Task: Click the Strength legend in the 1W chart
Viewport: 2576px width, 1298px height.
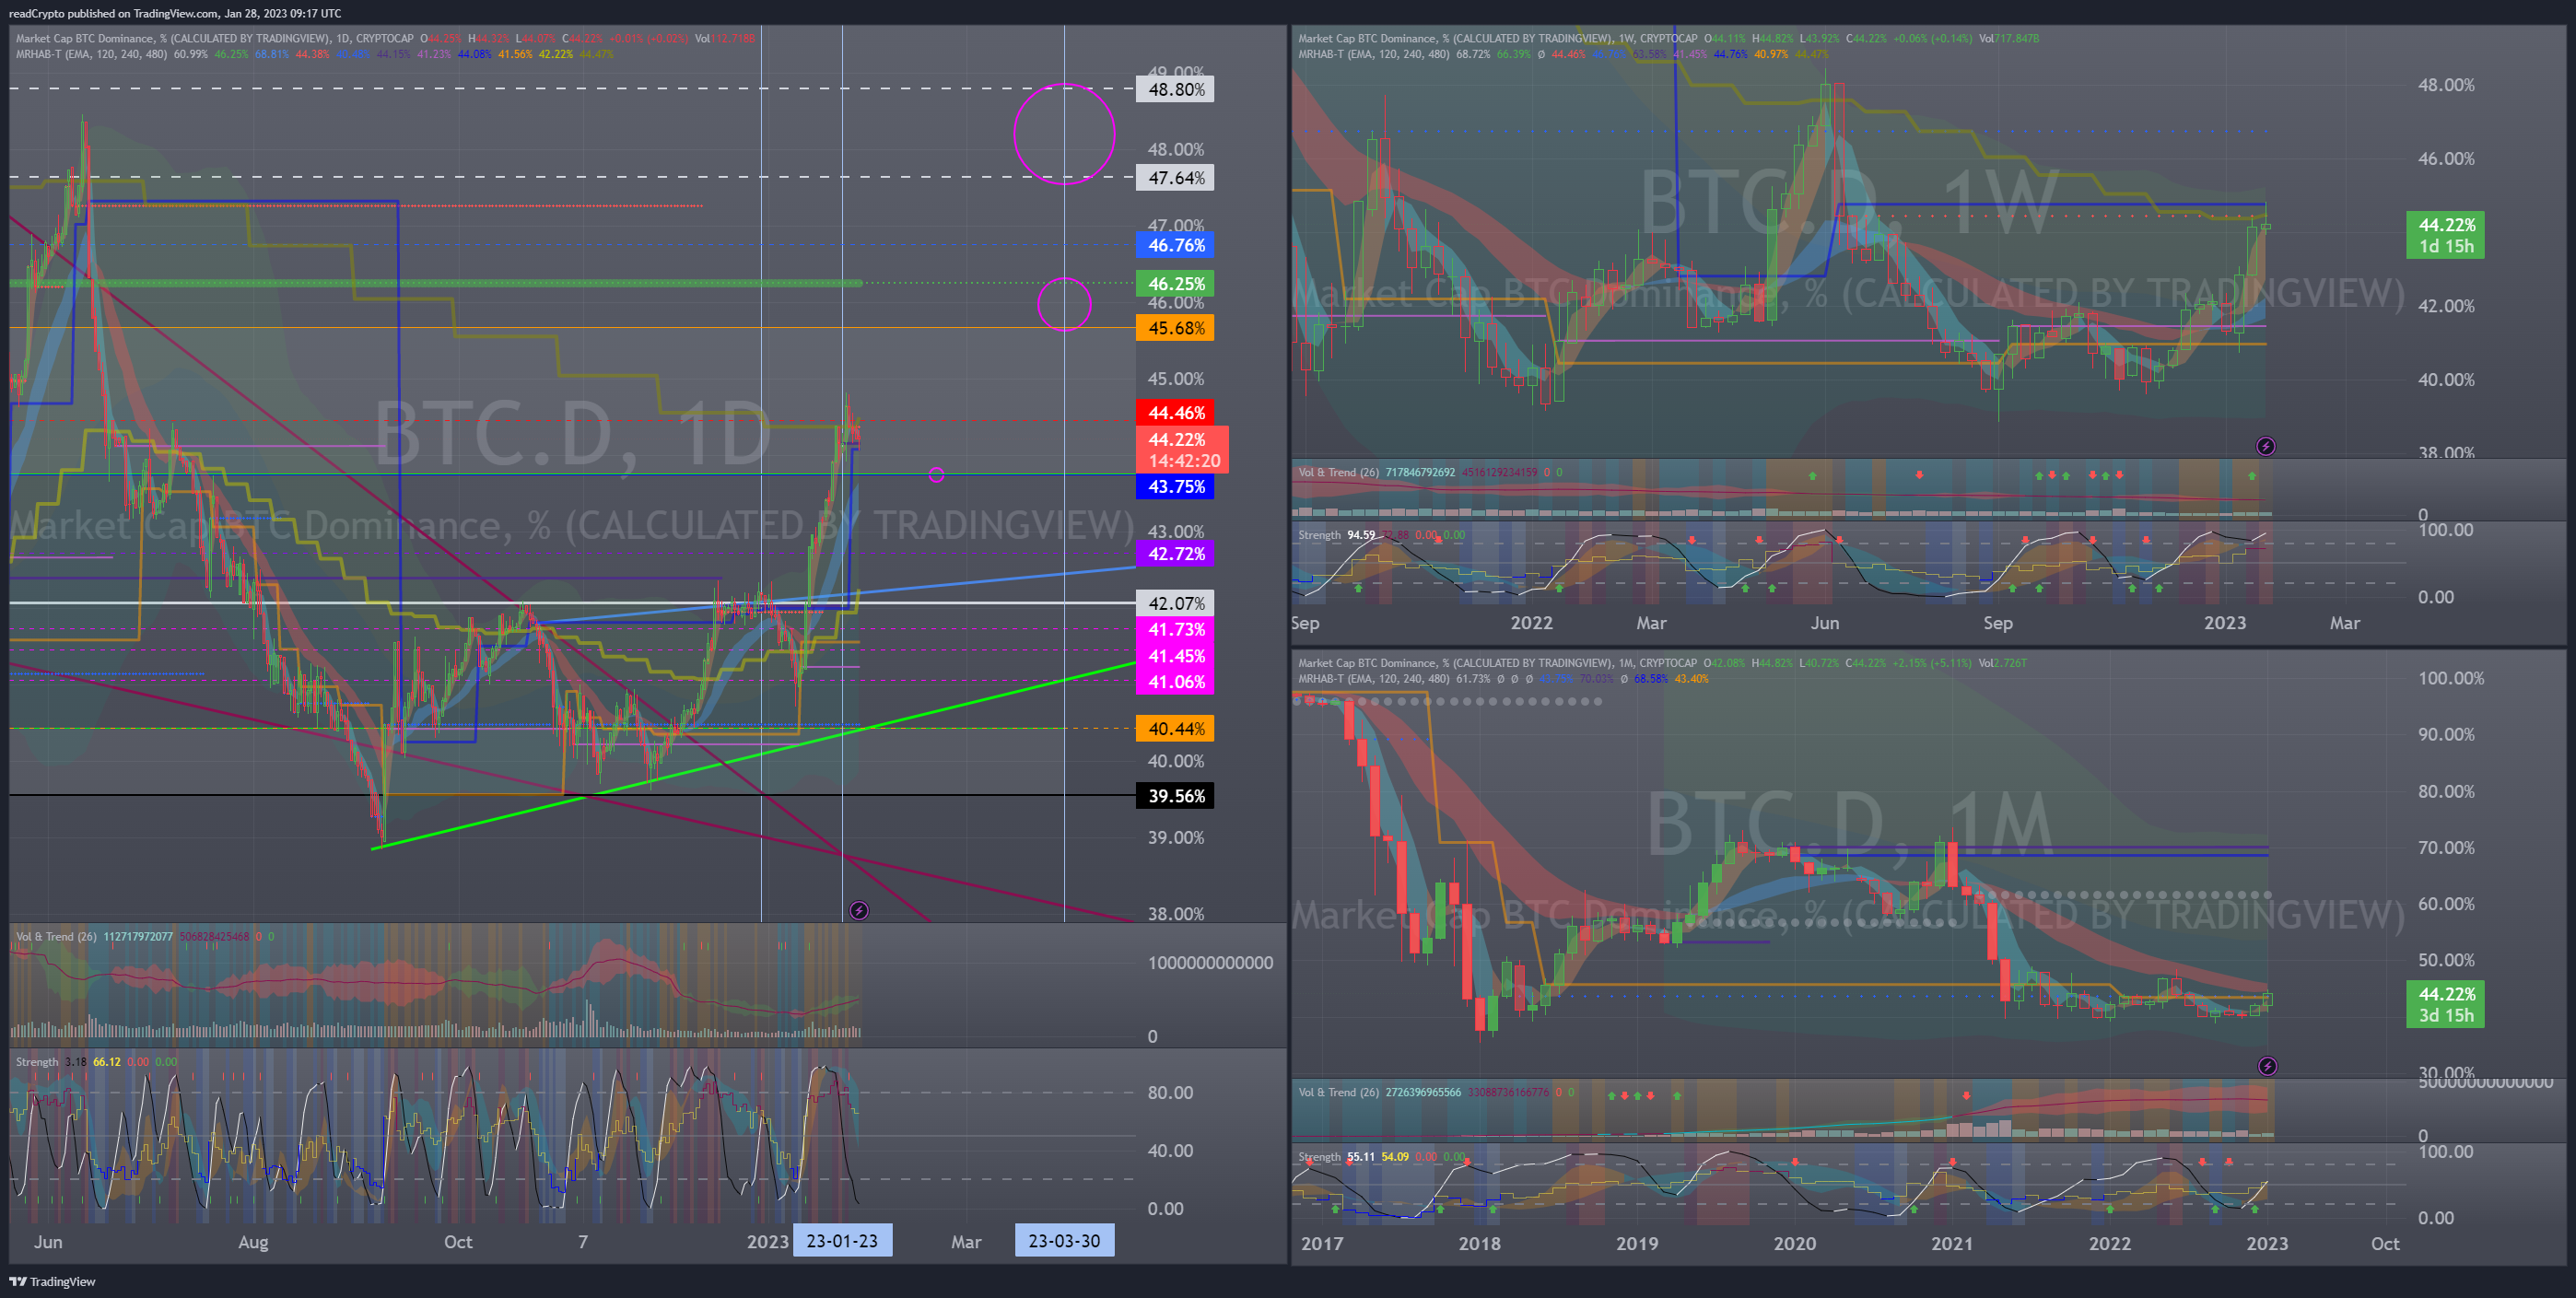Action: [1381, 535]
